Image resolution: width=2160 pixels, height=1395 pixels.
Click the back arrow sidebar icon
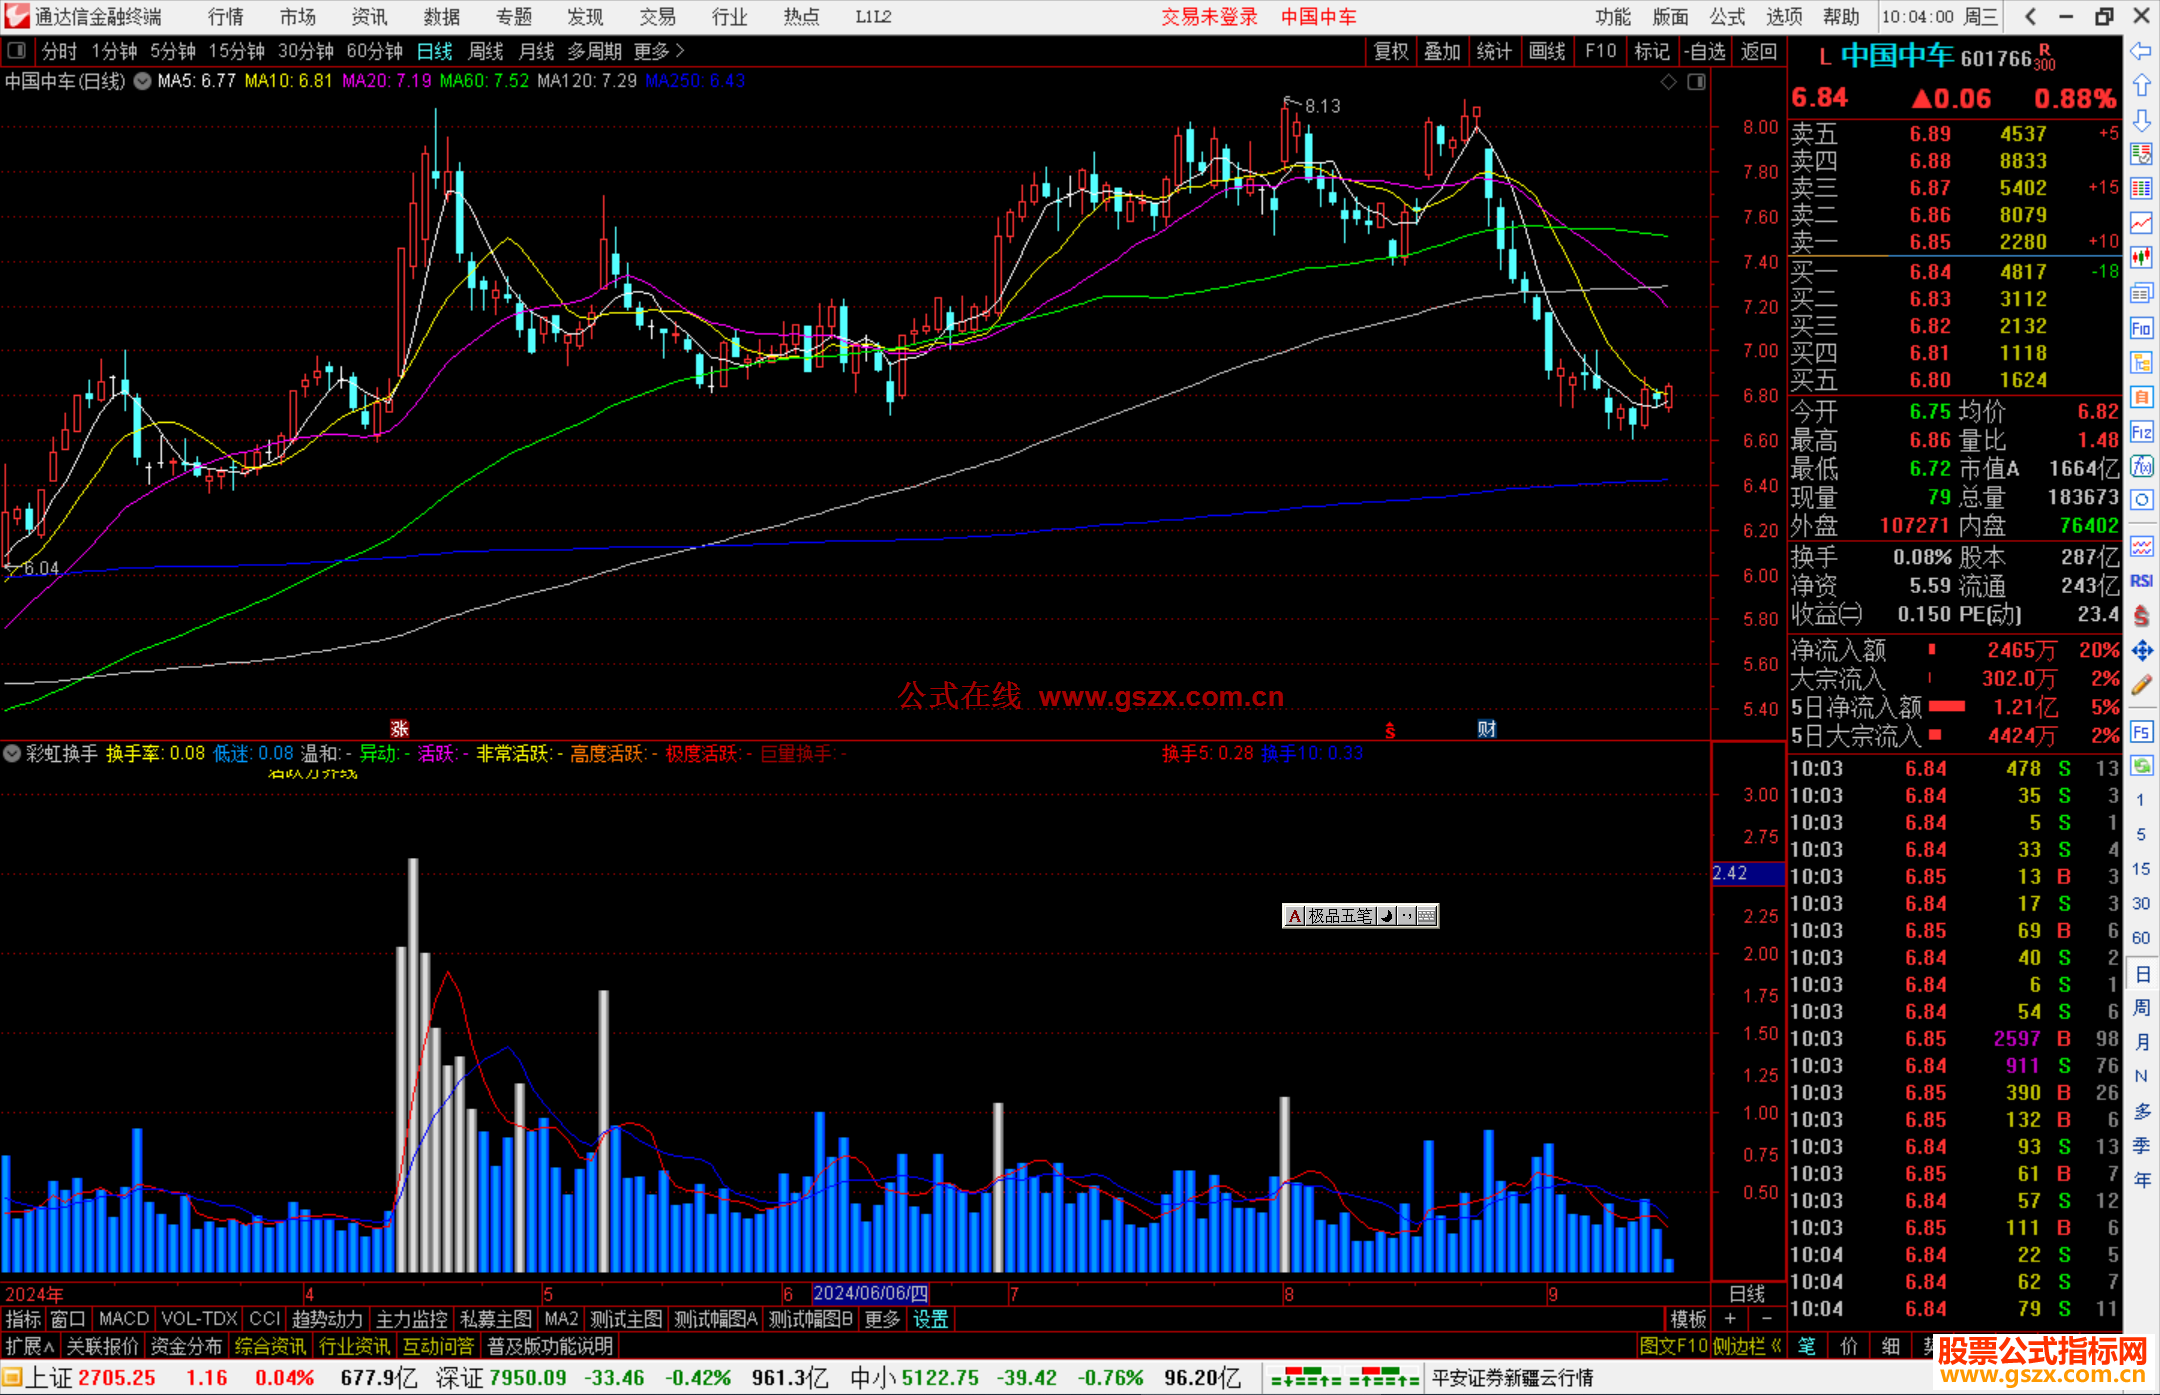pos(2141,51)
